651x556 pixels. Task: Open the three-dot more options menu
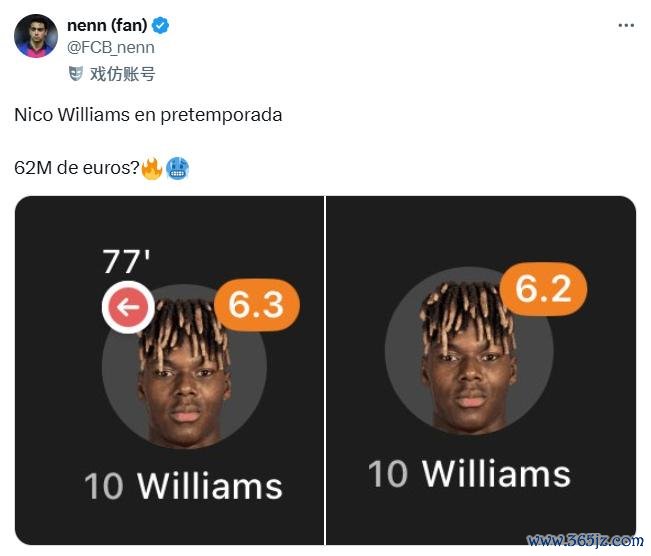tap(626, 26)
